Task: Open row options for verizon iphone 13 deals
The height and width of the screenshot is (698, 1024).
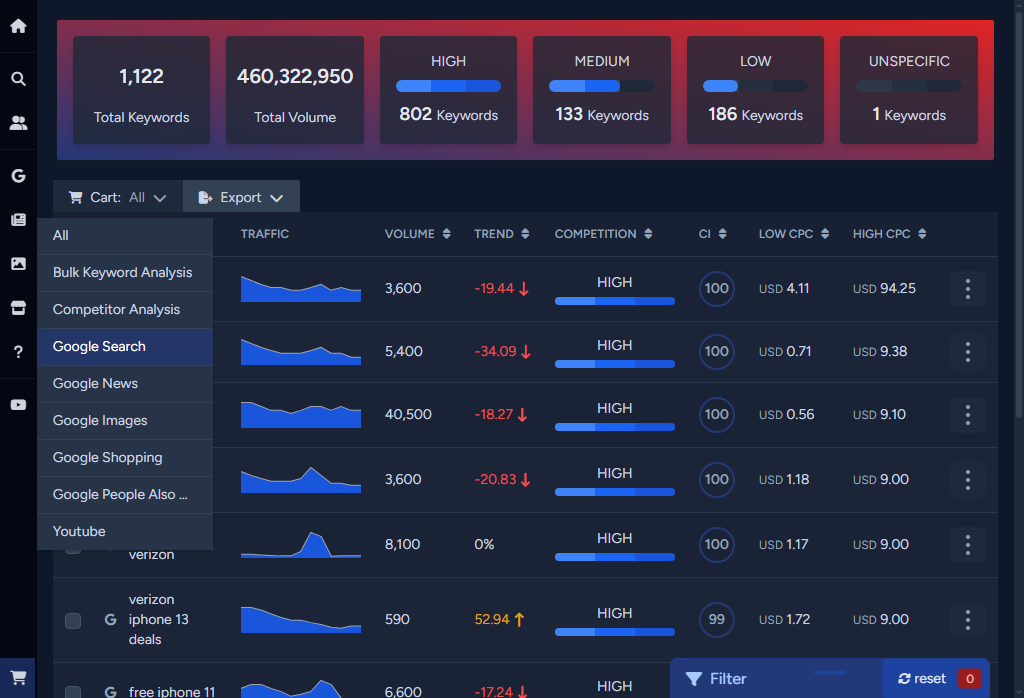Action: tap(967, 620)
